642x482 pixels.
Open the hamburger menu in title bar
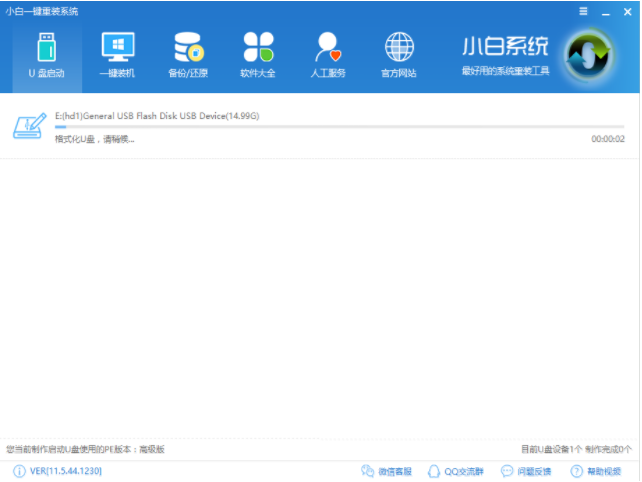point(583,11)
